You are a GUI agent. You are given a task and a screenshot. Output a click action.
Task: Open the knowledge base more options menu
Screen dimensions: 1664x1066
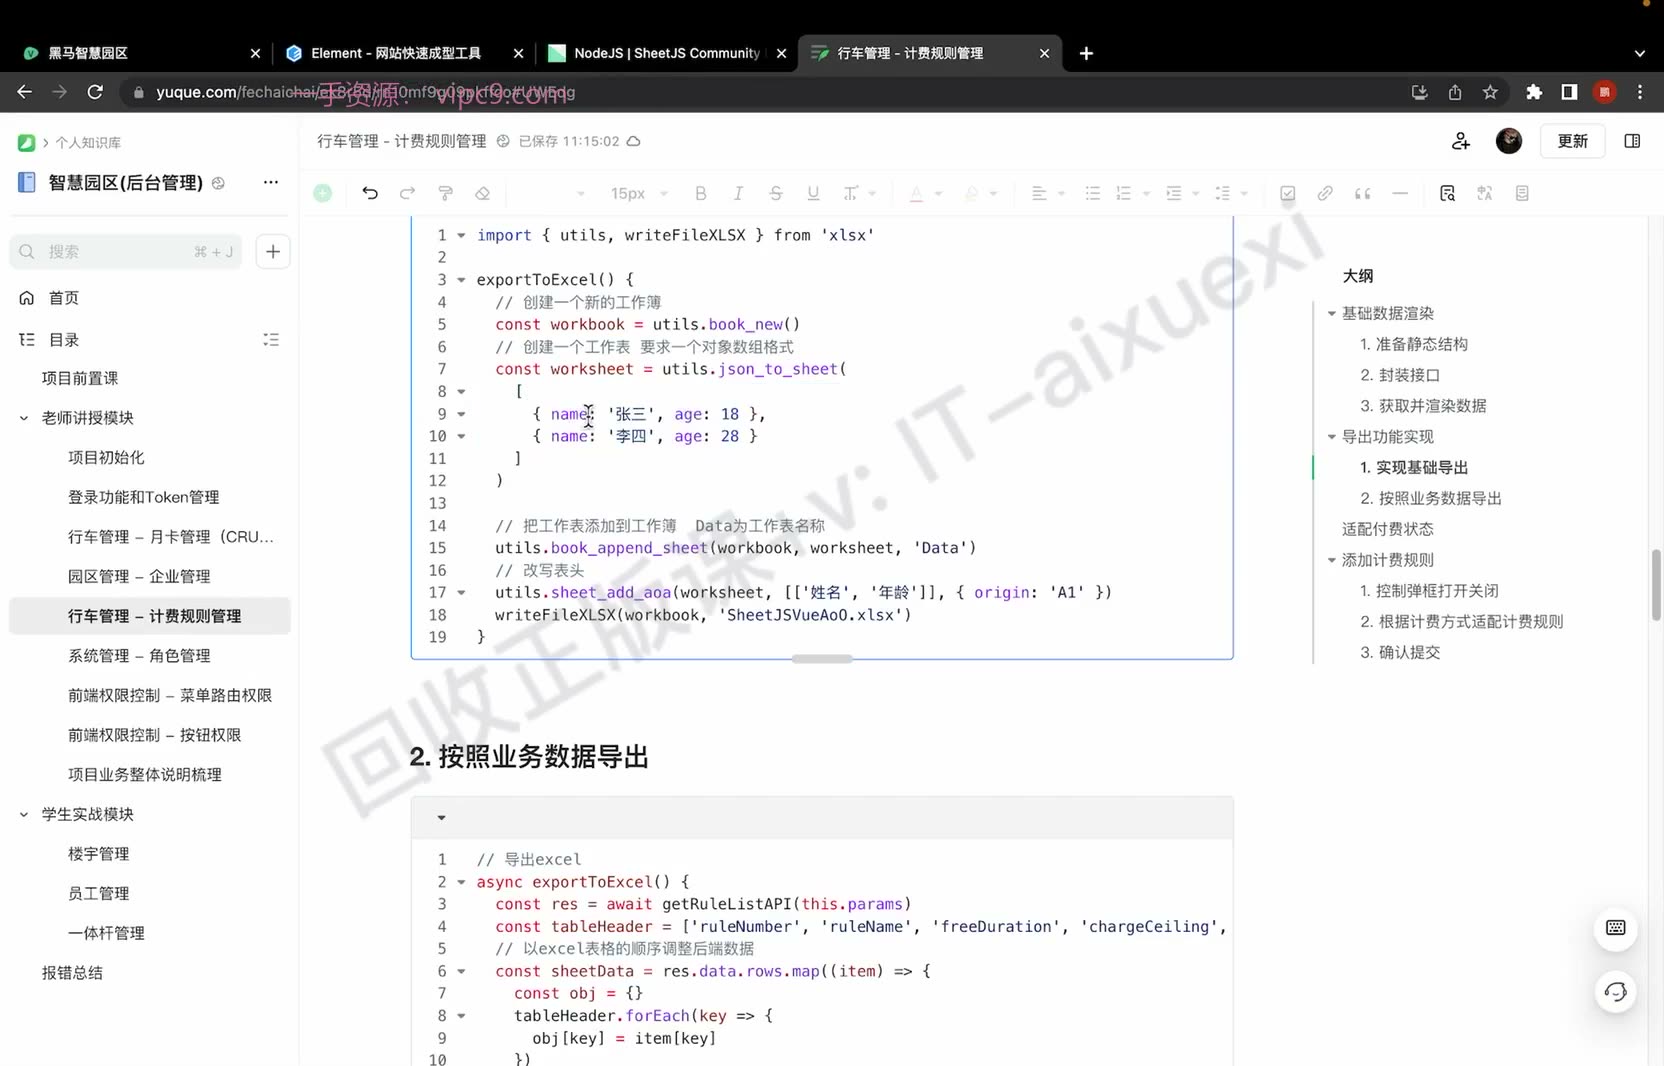[271, 182]
